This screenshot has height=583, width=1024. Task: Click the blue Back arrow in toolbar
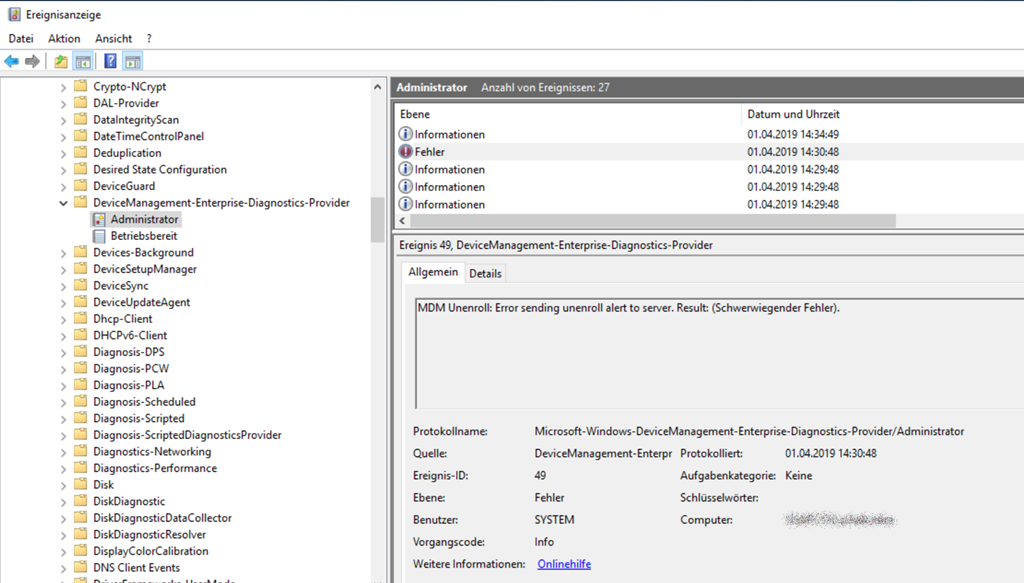pyautogui.click(x=12, y=62)
